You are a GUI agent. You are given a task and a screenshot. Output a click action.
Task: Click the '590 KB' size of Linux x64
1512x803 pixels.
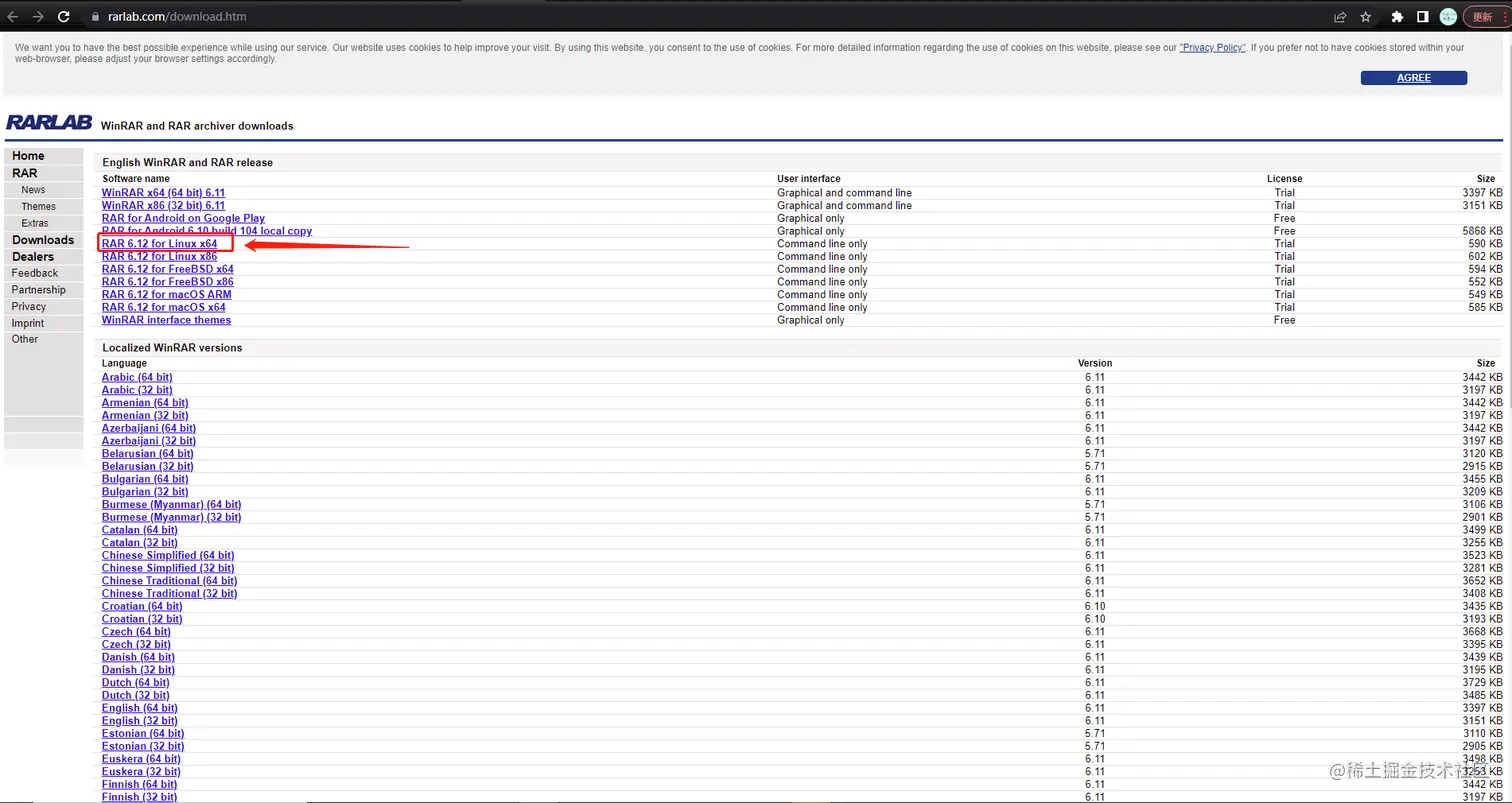[x=1485, y=244]
